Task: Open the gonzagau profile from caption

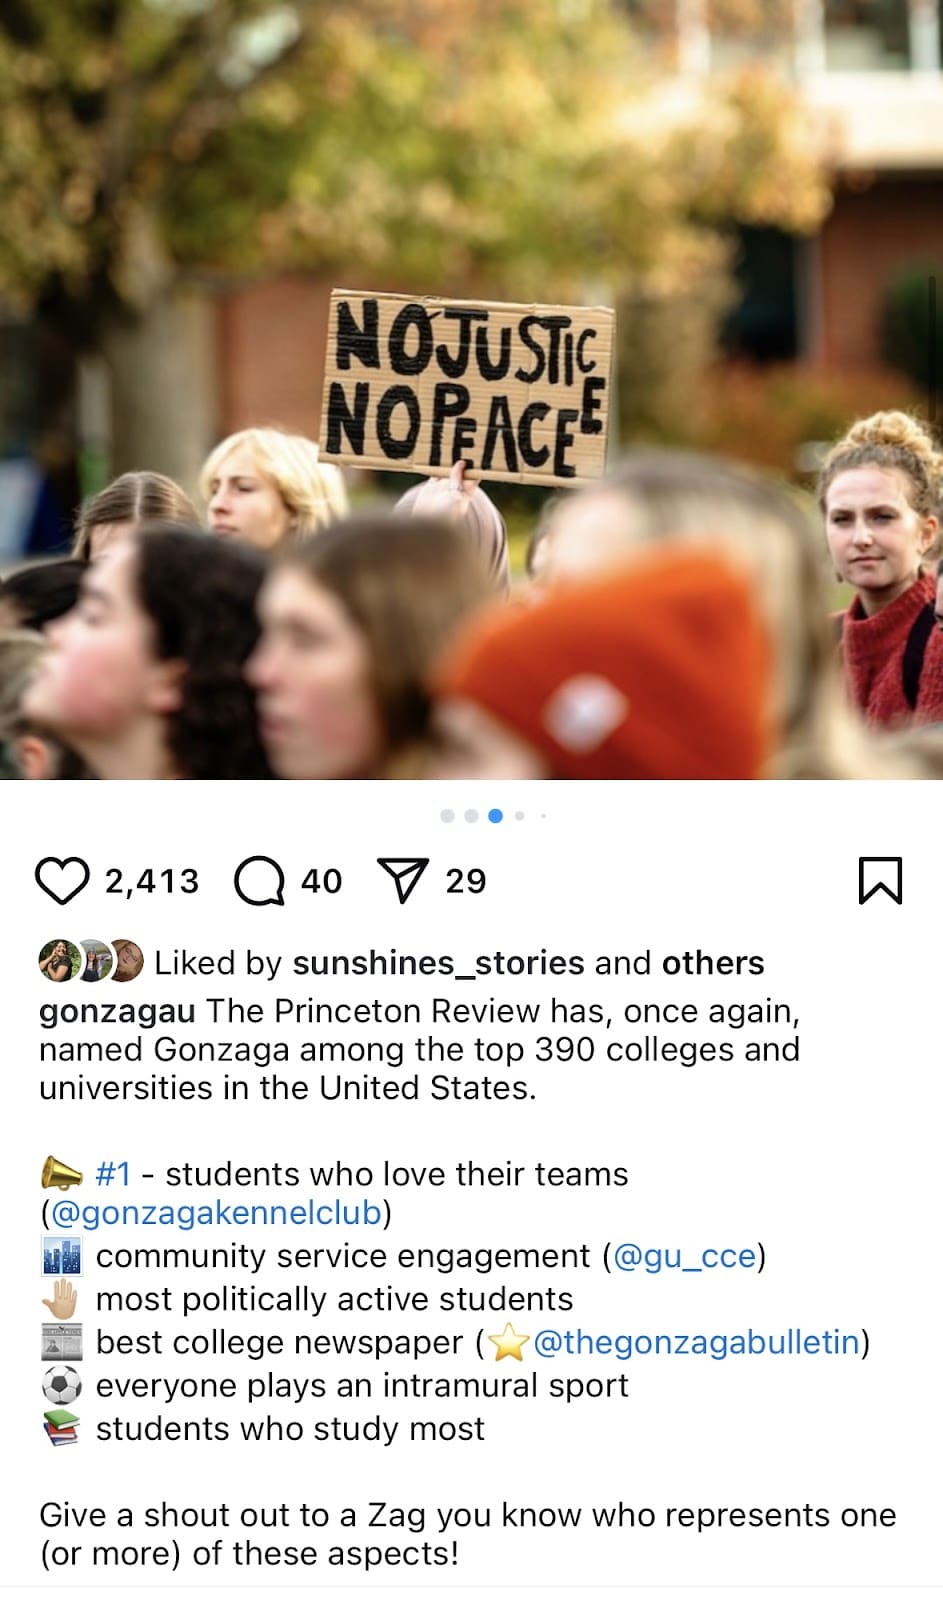Action: tap(117, 1012)
